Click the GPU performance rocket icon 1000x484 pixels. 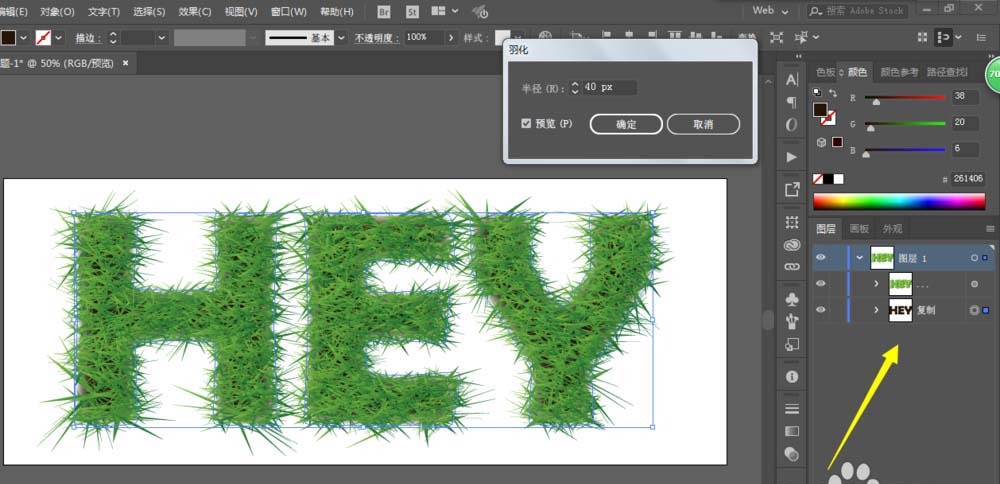(480, 11)
